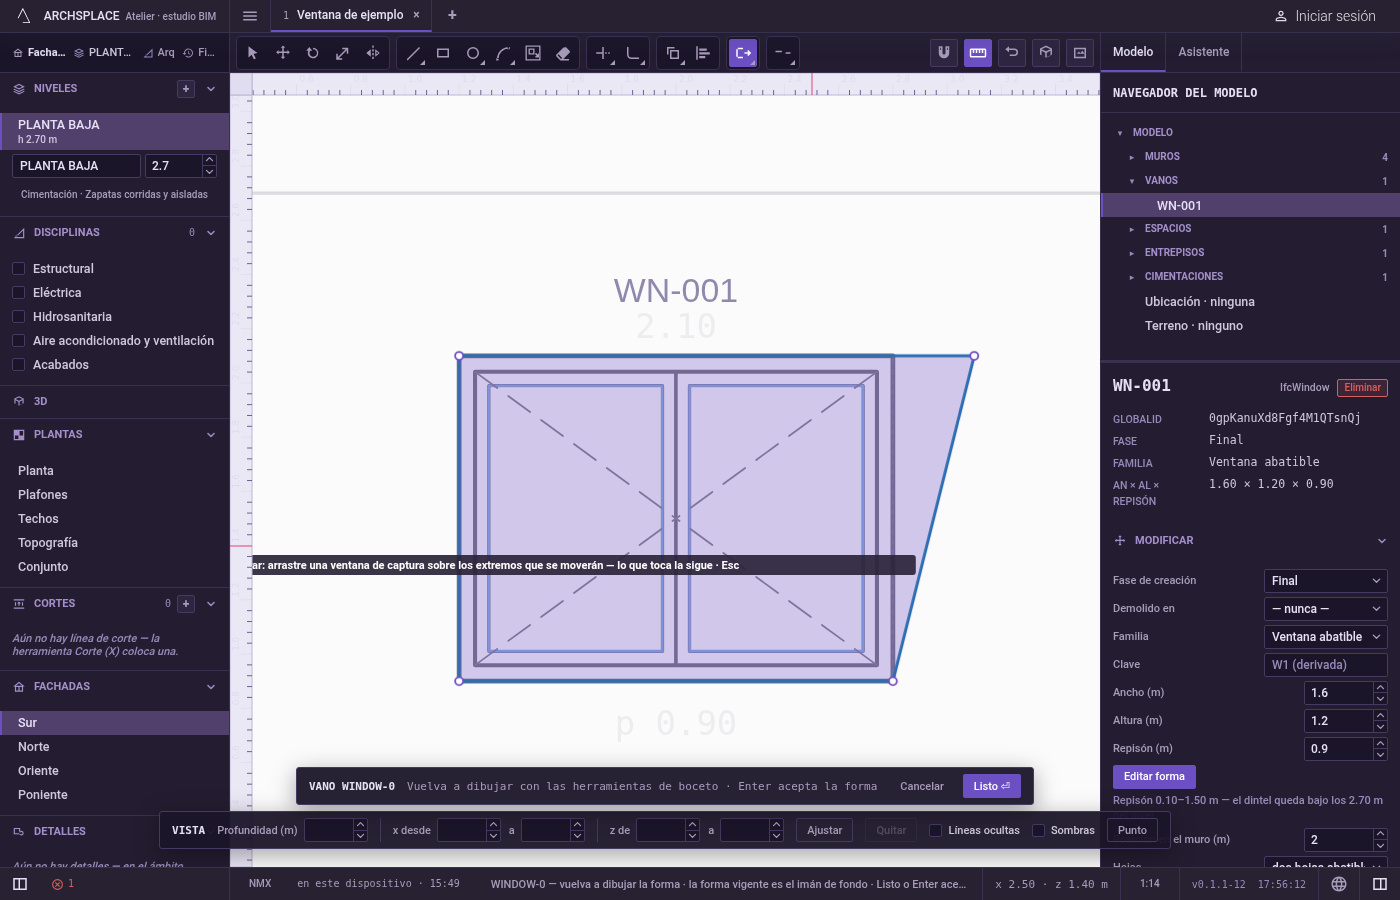Screen dimensions: 1400x900
Task: Check the Hidrosanitaria discipline box
Action: coord(18,317)
